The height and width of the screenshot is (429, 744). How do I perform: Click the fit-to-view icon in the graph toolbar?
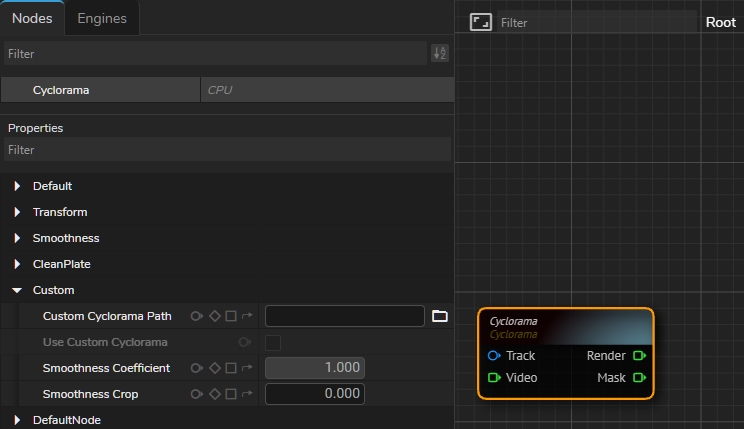click(480, 22)
